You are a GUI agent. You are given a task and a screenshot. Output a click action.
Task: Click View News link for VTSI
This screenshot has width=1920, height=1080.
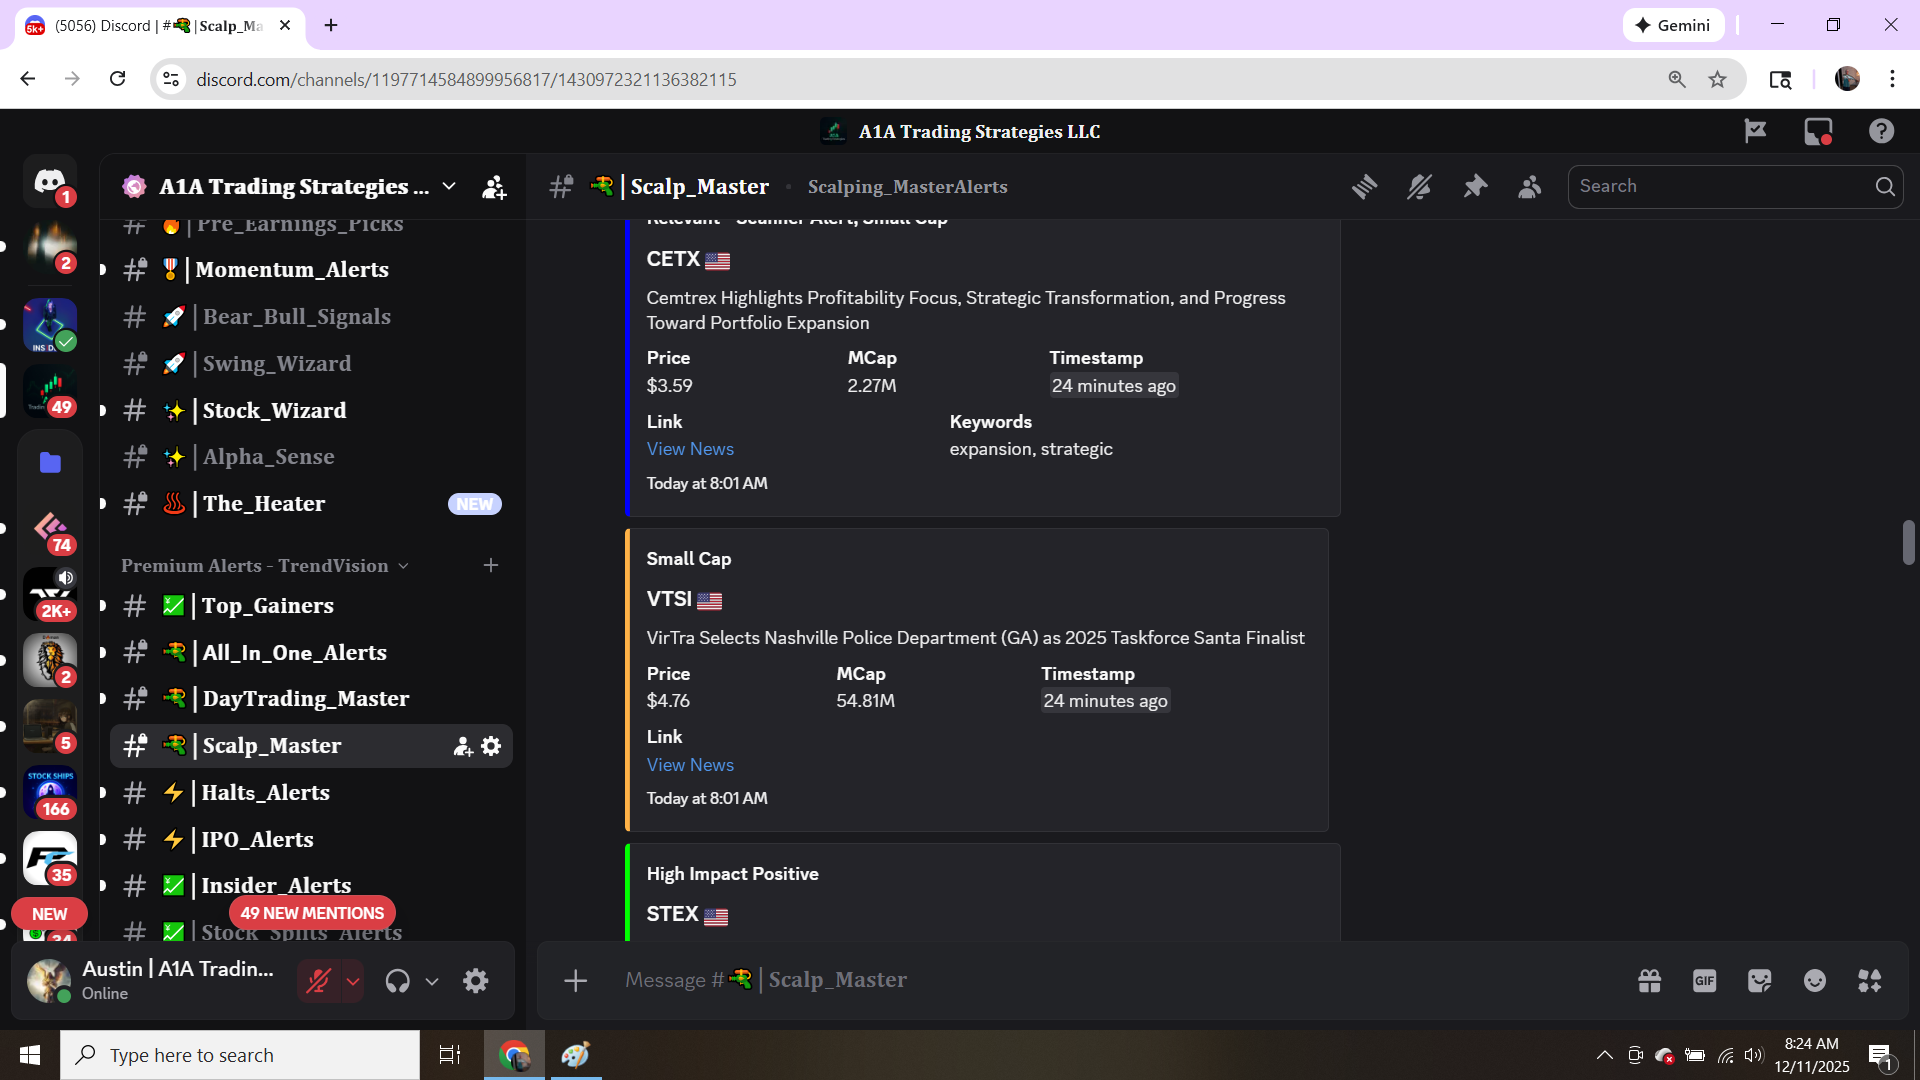click(x=690, y=765)
